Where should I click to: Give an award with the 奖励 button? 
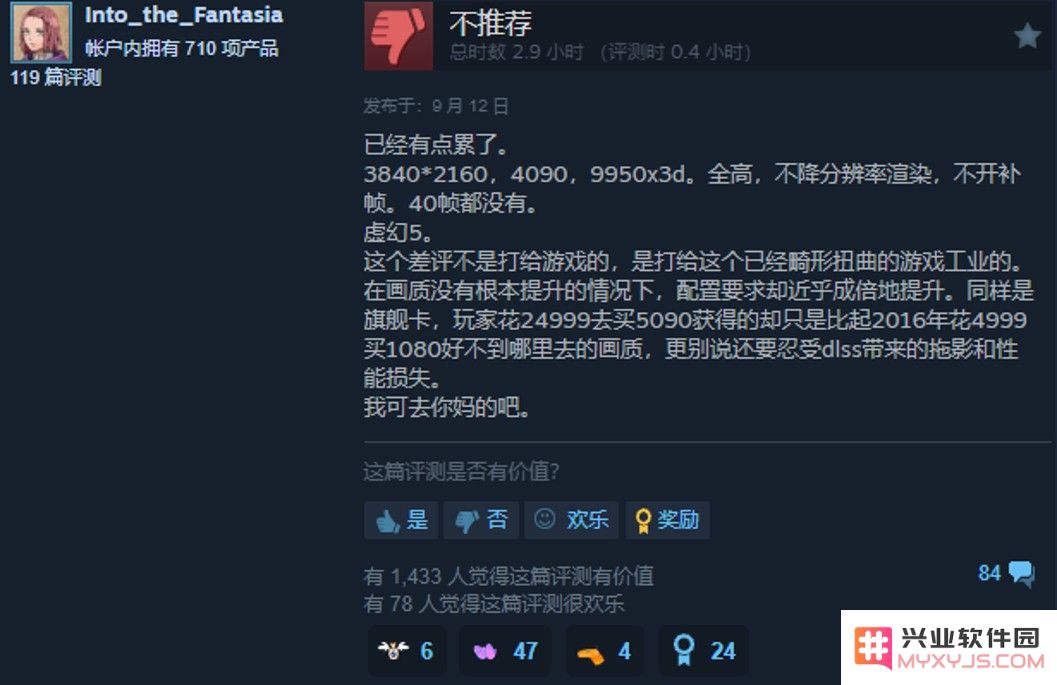pos(667,520)
